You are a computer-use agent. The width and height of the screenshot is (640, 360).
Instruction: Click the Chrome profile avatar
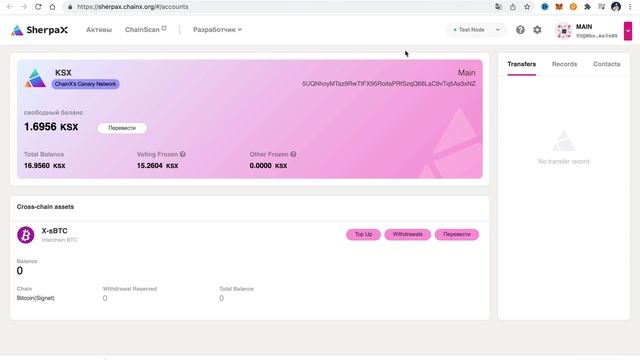click(616, 7)
